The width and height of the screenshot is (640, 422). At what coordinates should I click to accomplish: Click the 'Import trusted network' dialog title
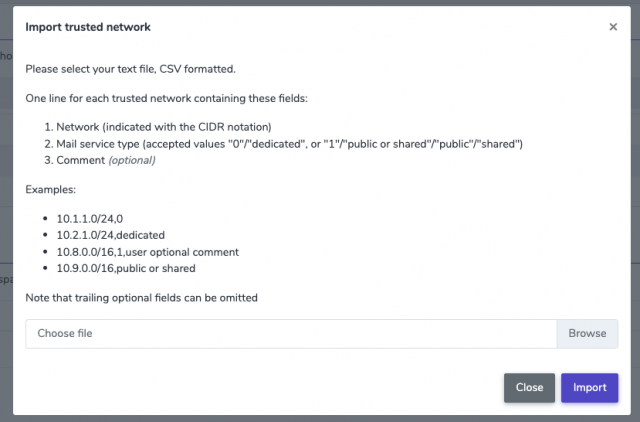pos(88,27)
